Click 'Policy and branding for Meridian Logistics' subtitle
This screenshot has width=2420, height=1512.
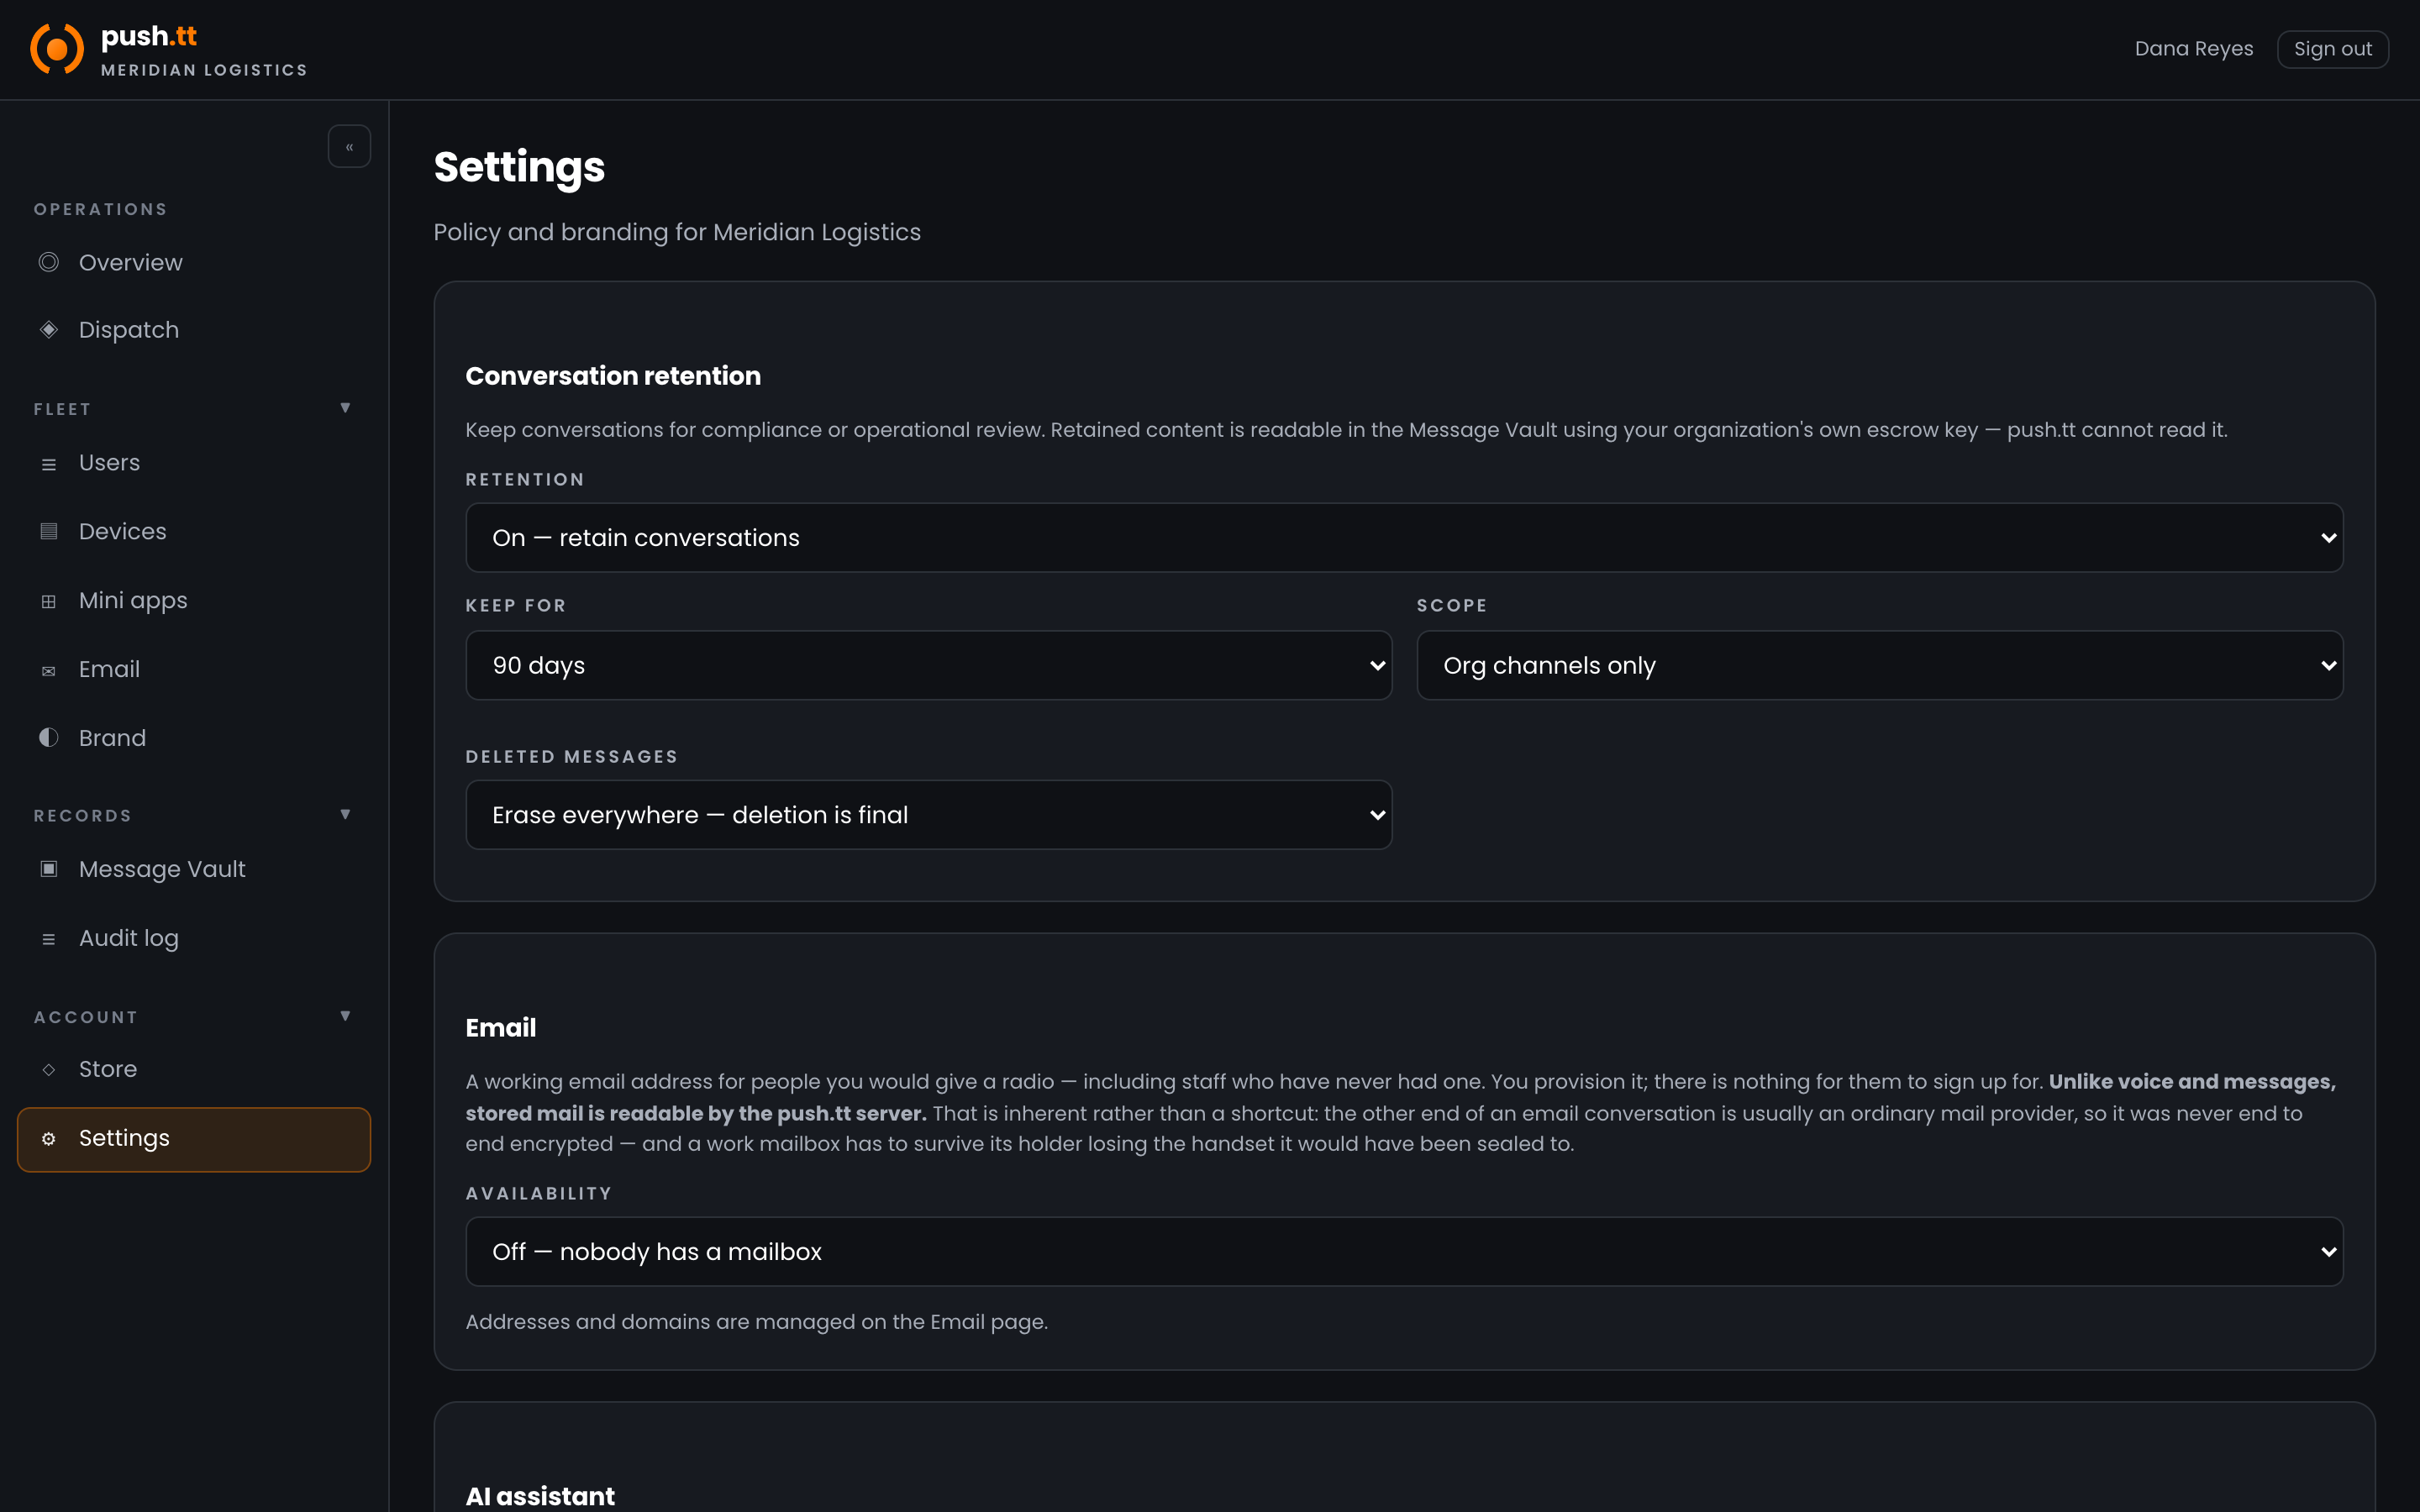point(677,232)
